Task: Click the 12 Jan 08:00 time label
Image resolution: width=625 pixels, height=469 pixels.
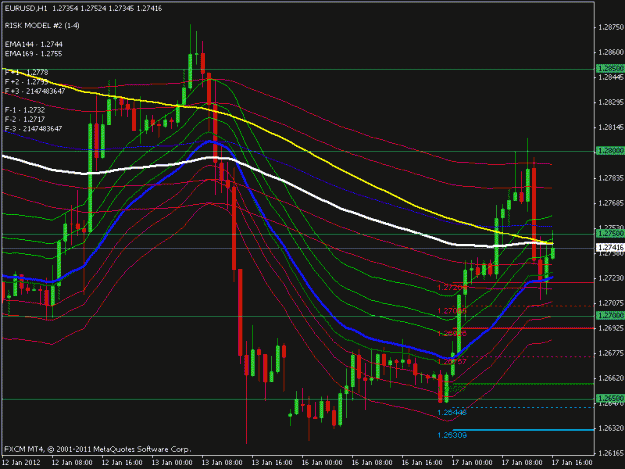Action: coord(72,463)
